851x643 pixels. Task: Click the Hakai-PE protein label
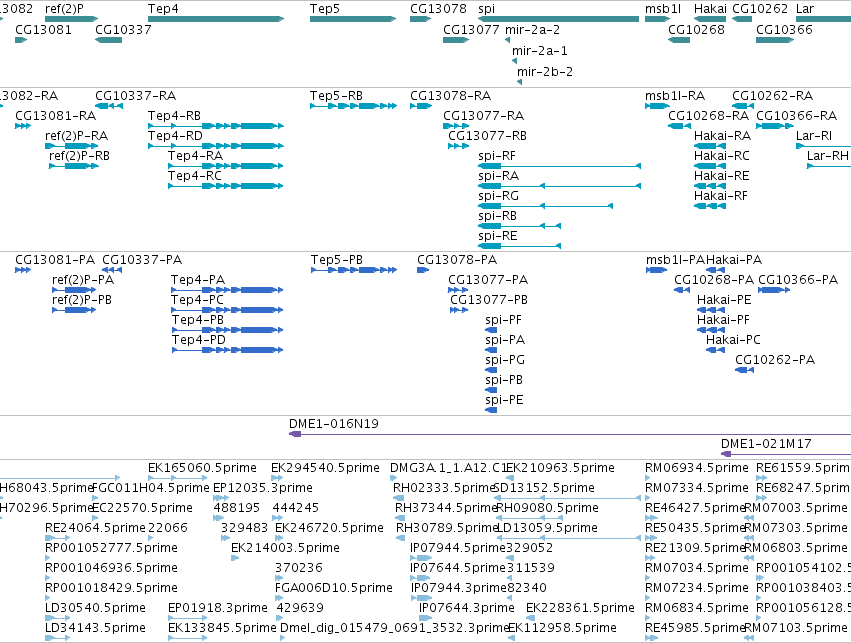click(x=724, y=300)
